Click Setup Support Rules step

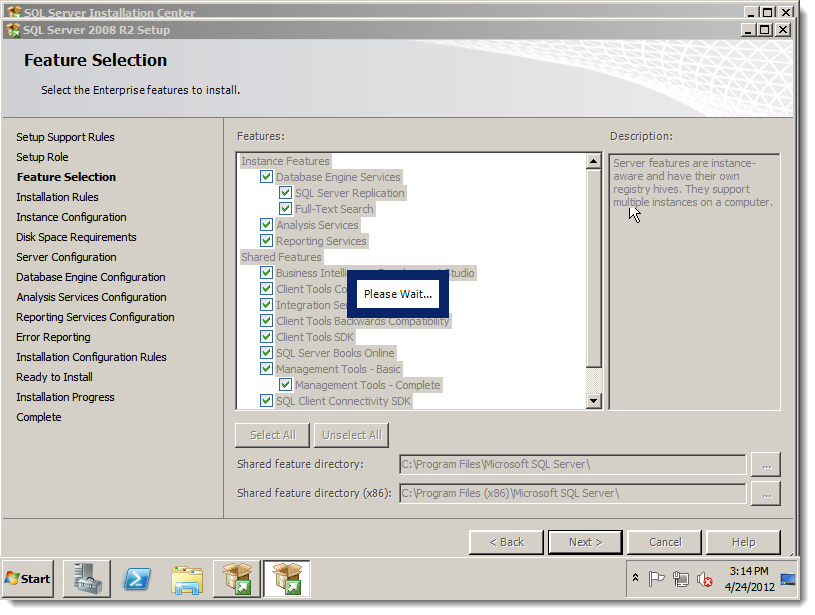pyautogui.click(x=65, y=137)
